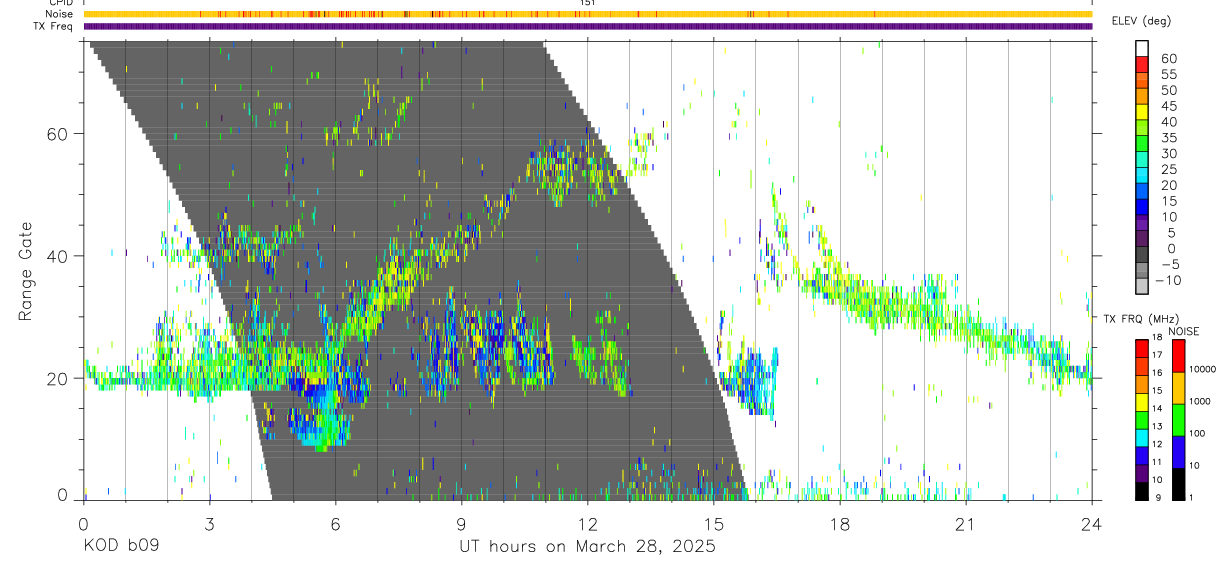Click the x-axis tick label '15'

pyautogui.click(x=713, y=523)
